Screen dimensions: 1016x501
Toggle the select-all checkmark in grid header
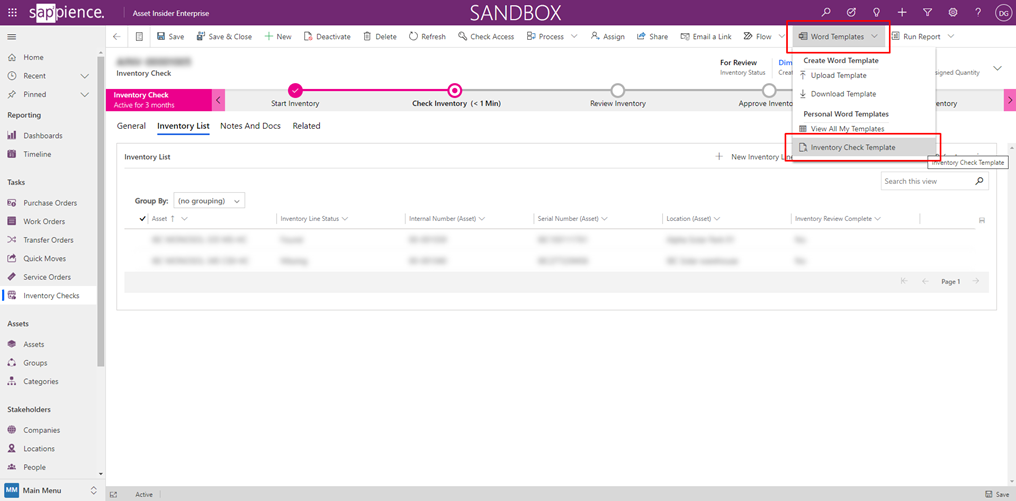click(x=142, y=218)
